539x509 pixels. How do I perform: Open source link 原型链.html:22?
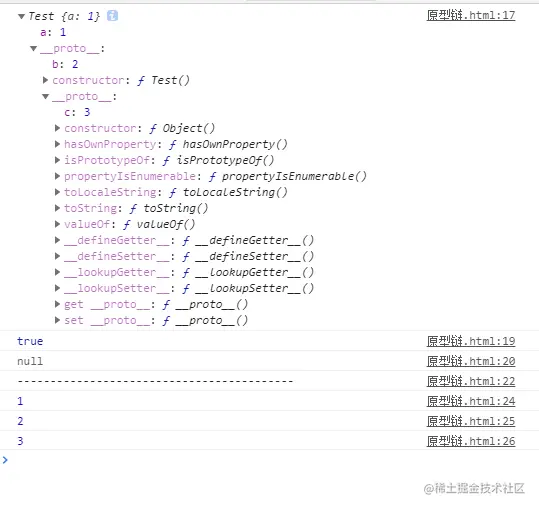coord(471,381)
